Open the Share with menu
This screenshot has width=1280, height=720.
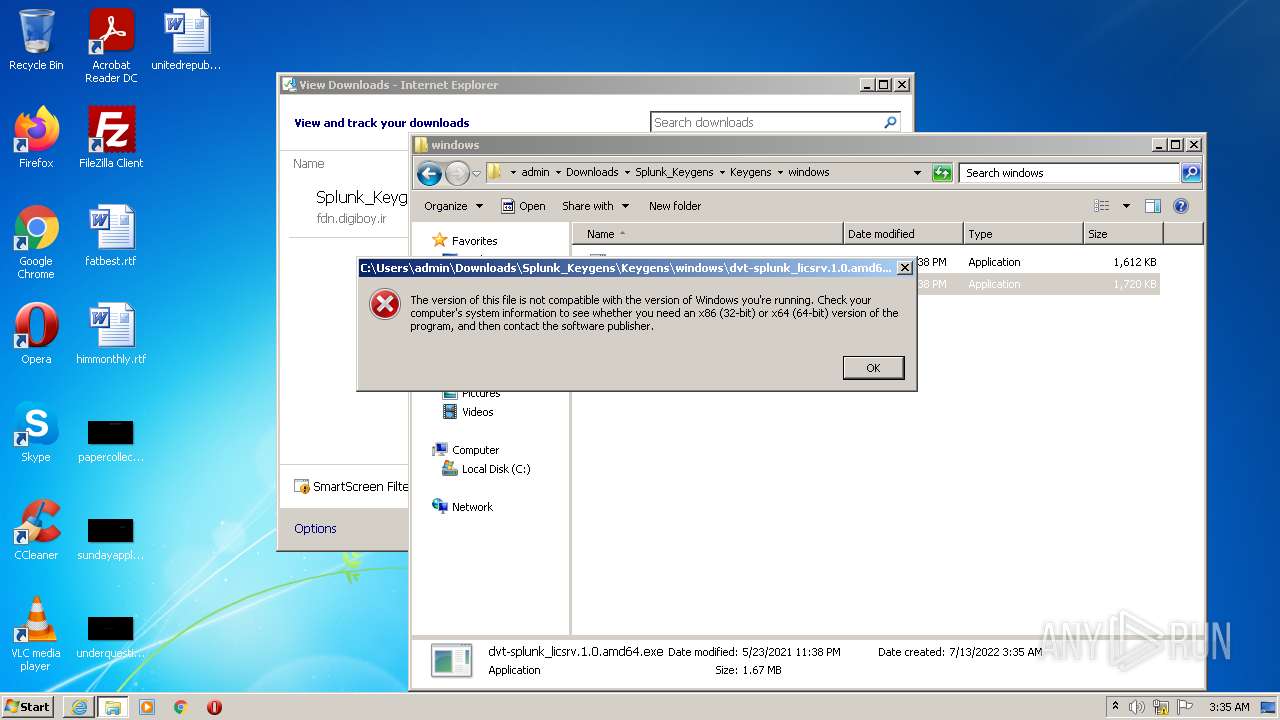click(x=596, y=206)
